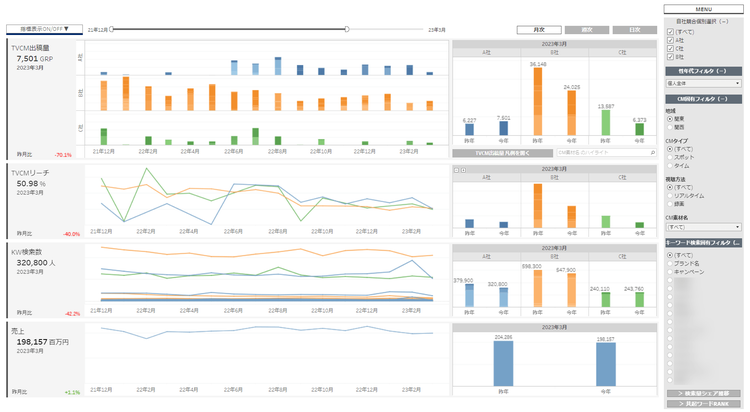The height and width of the screenshot is (412, 750).
Task: Click the TVCM出稿量 凡例を開く button
Action: tap(502, 153)
